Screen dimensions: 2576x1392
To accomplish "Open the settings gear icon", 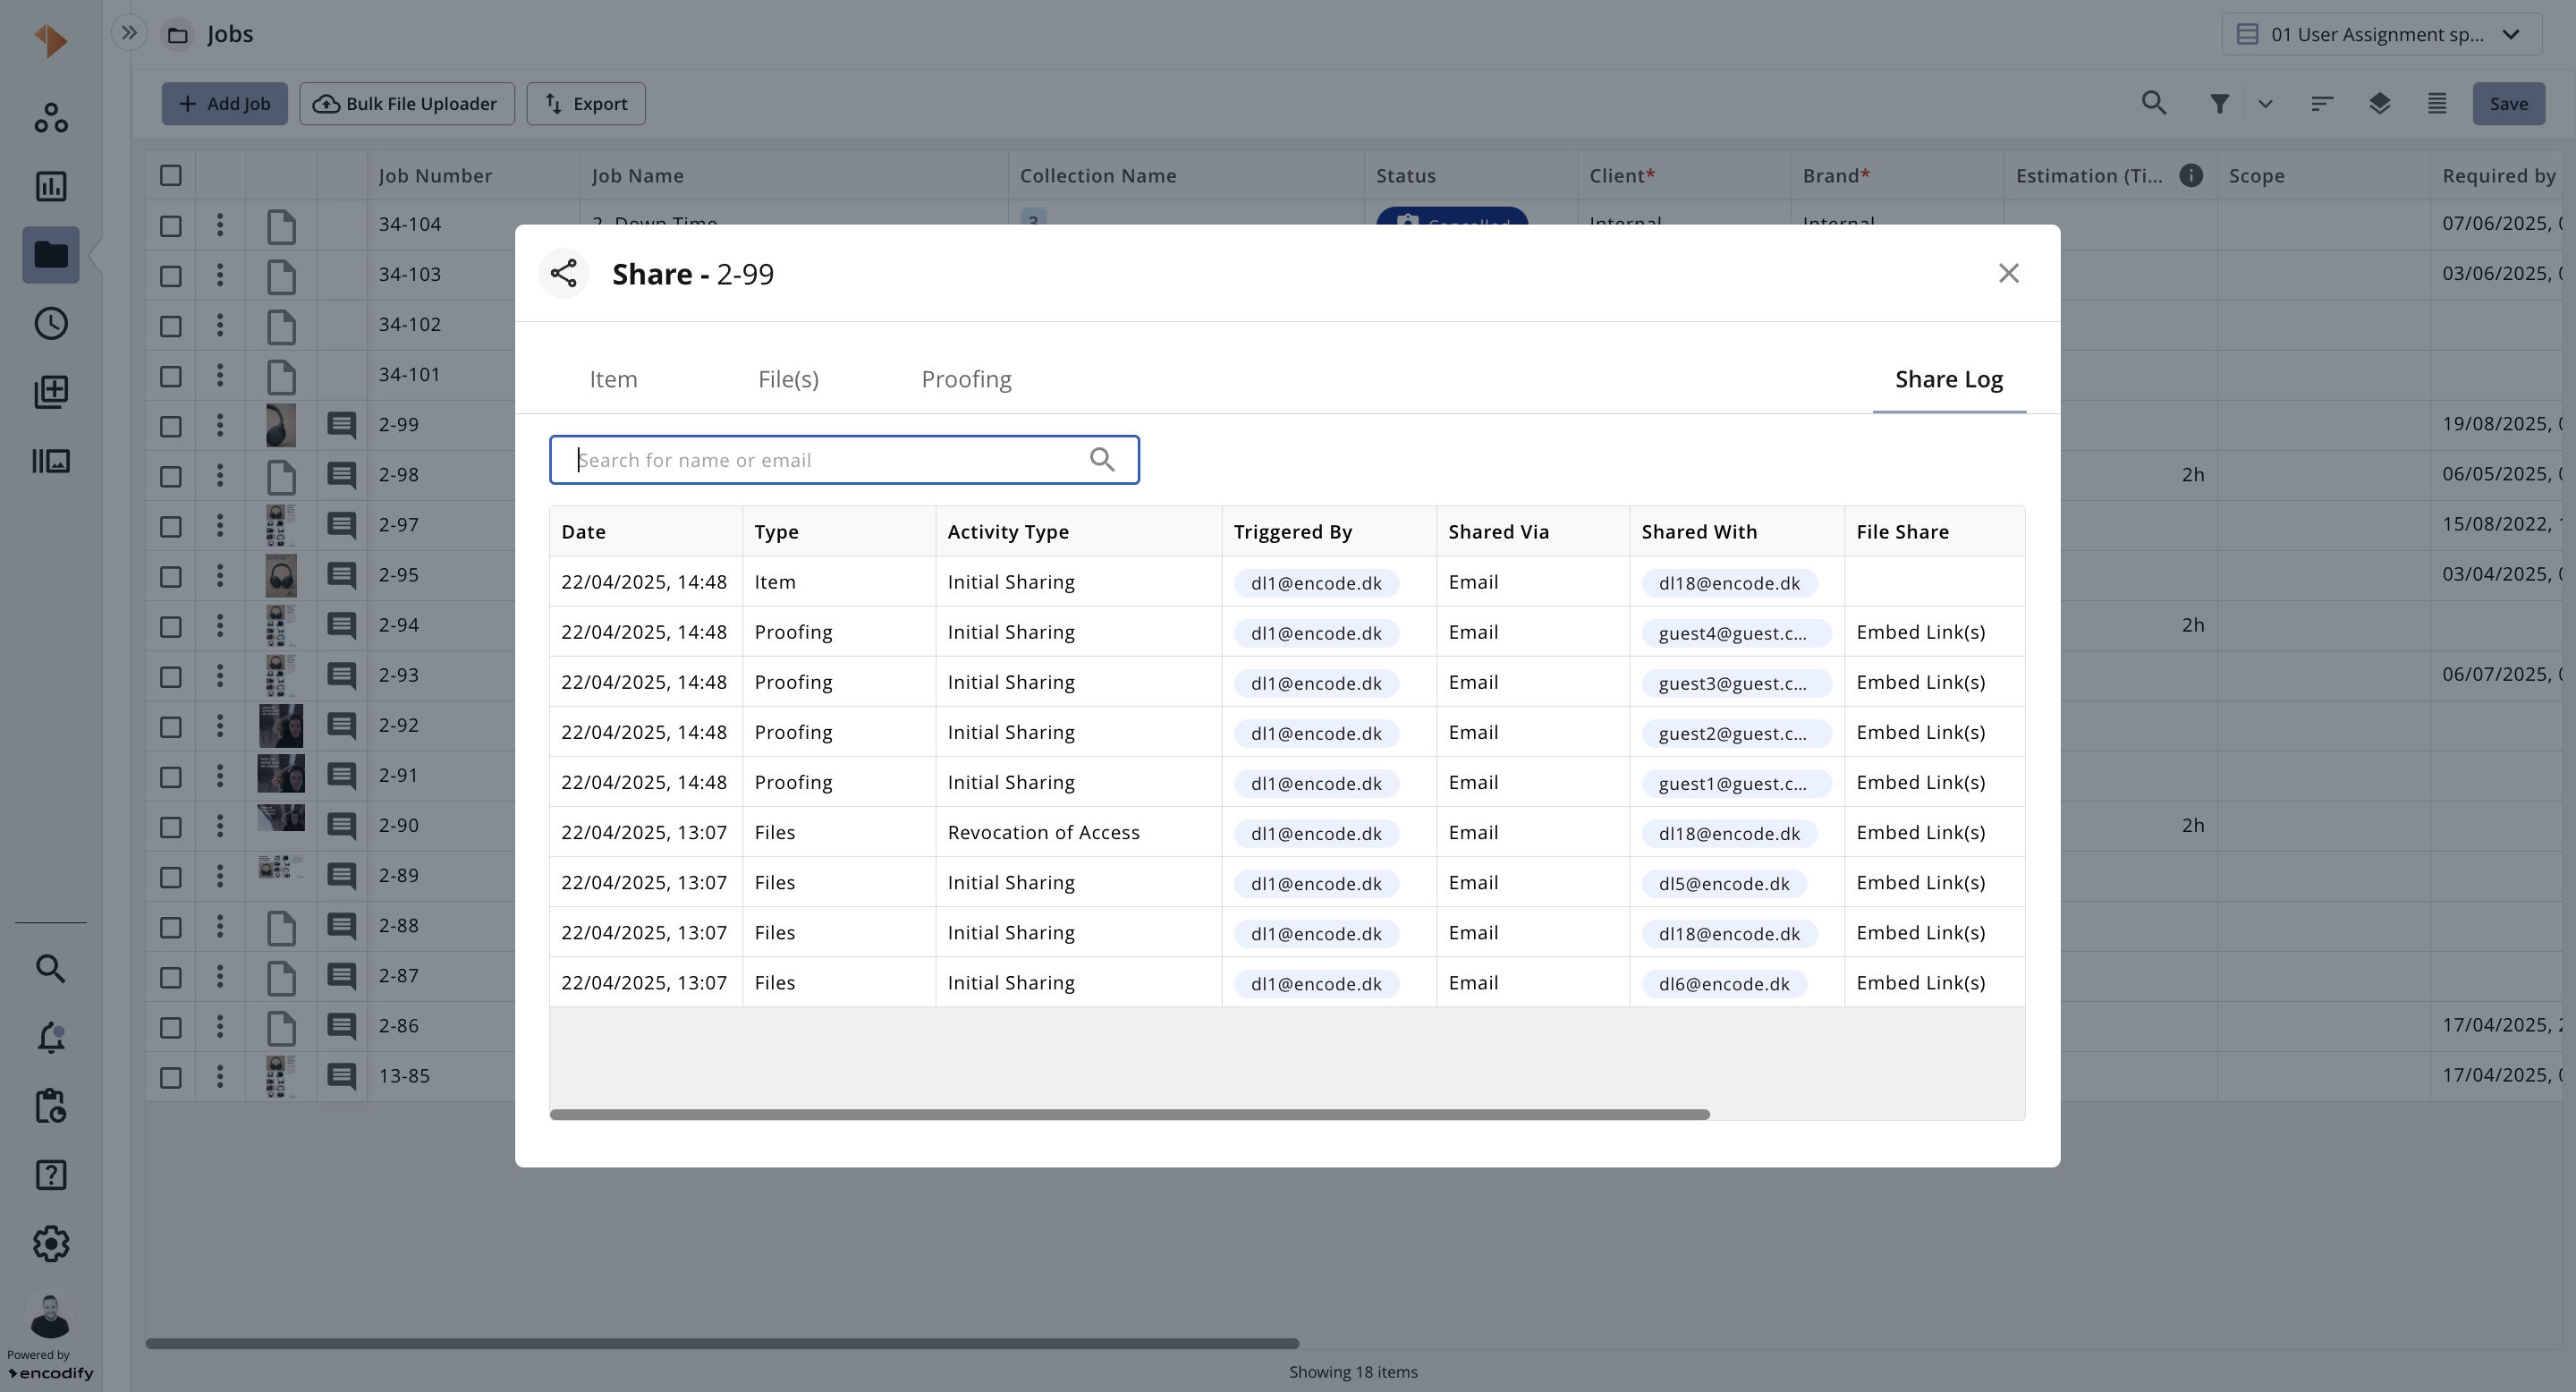I will point(51,1244).
